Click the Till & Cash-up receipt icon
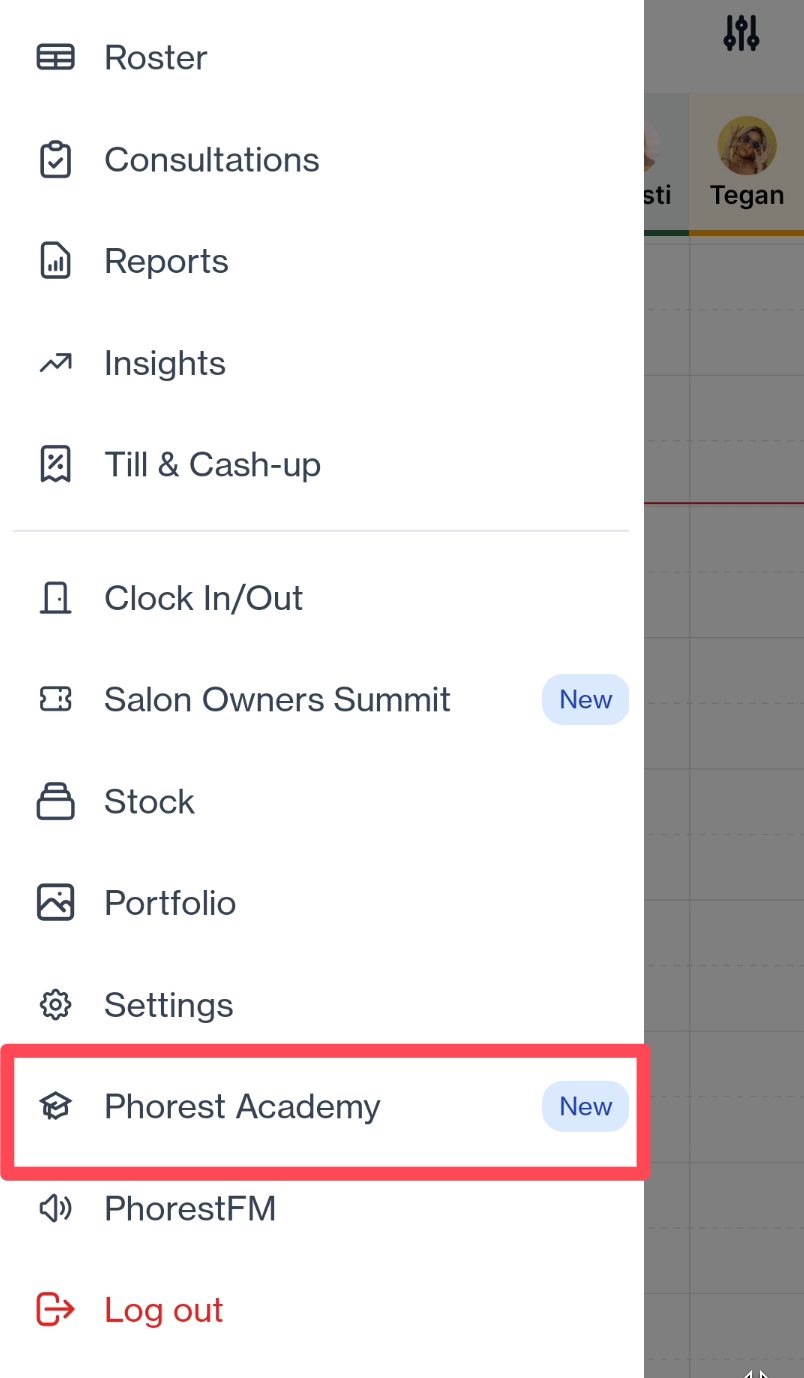The image size is (804, 1378). click(55, 465)
